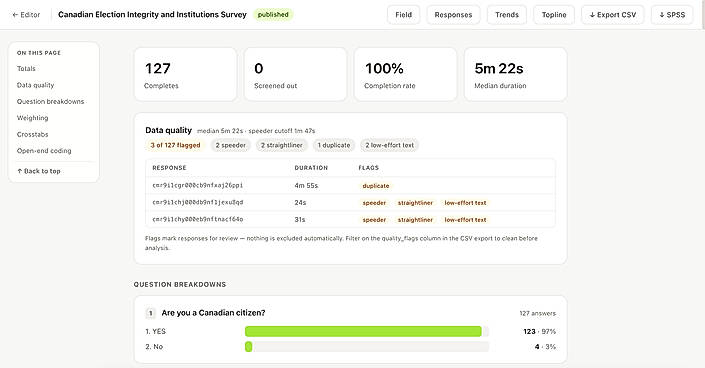The width and height of the screenshot is (705, 368).
Task: Download the SPSS export
Action: pos(672,15)
